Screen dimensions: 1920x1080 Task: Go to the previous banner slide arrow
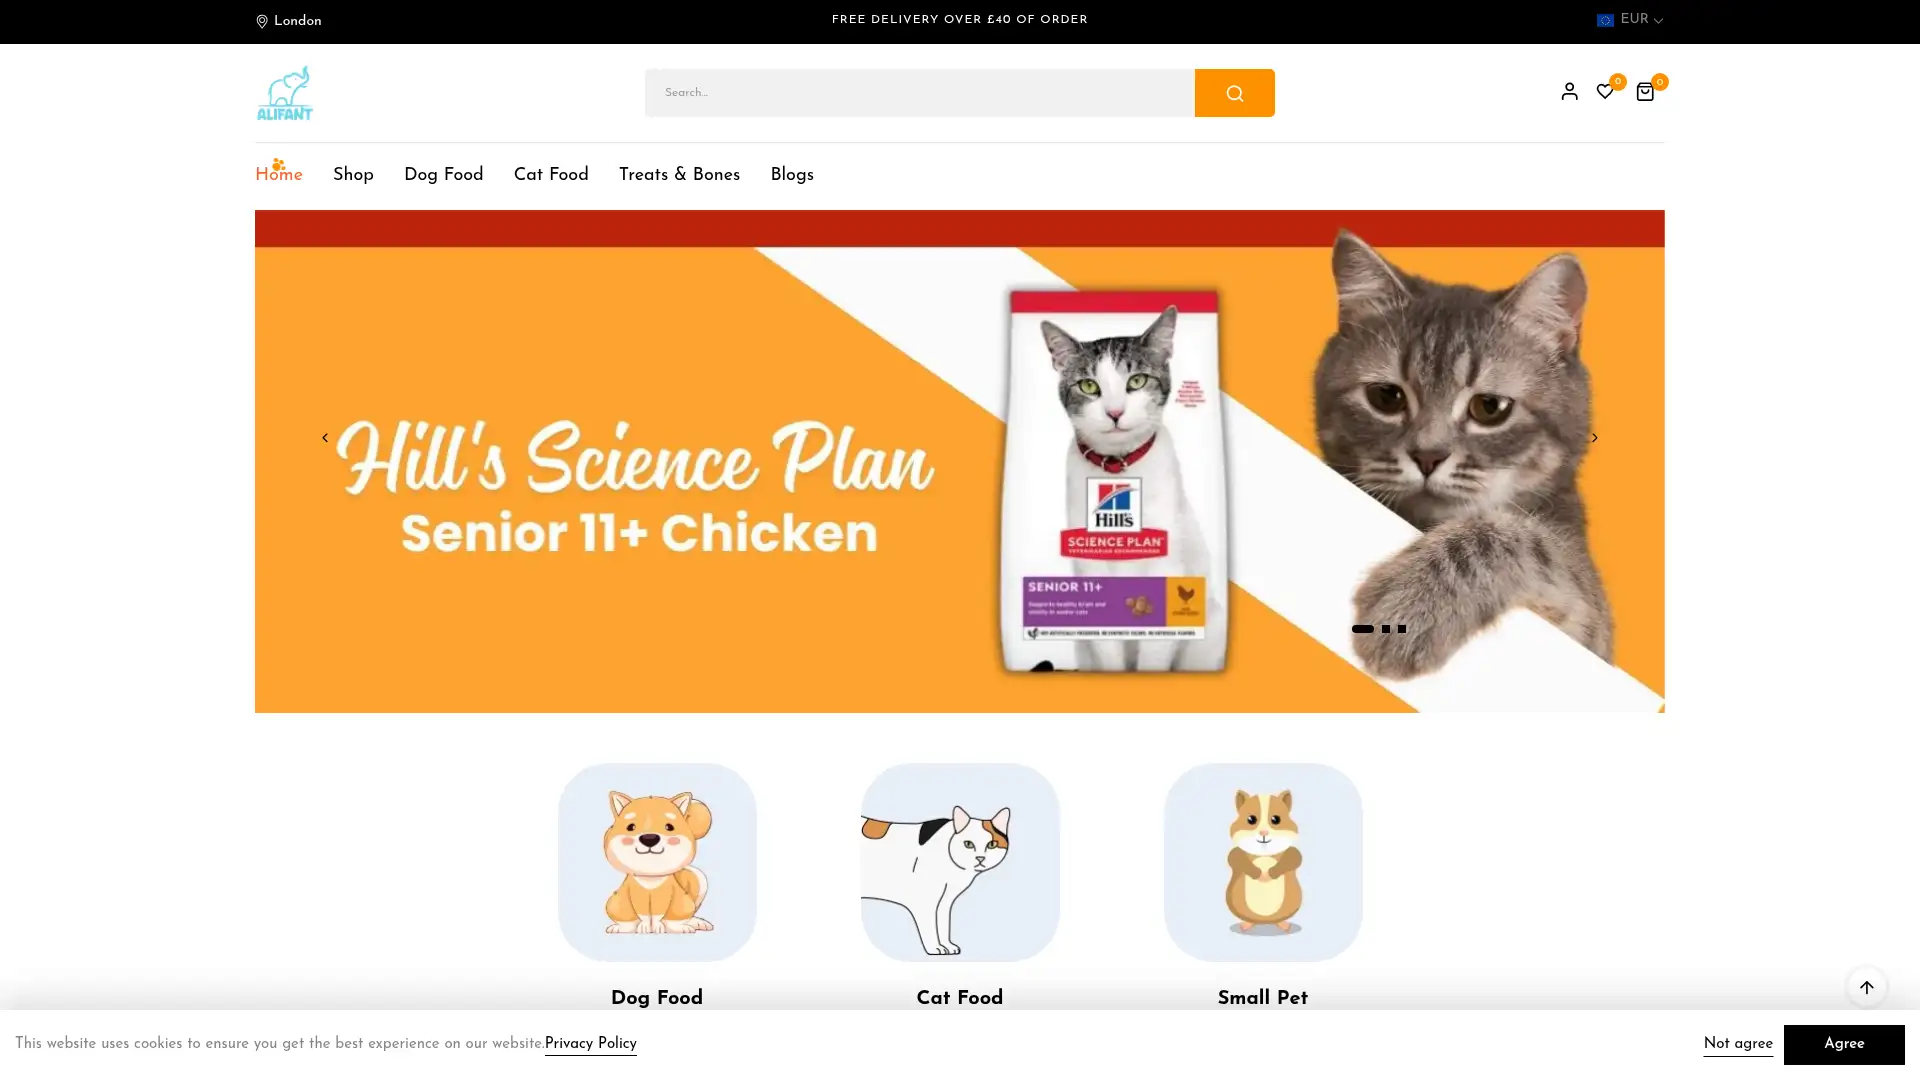click(x=325, y=438)
